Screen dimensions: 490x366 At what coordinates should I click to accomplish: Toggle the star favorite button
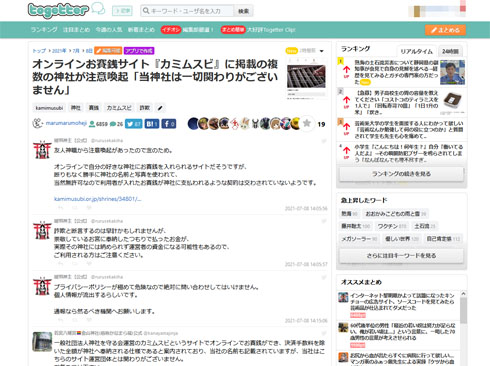click(307, 124)
